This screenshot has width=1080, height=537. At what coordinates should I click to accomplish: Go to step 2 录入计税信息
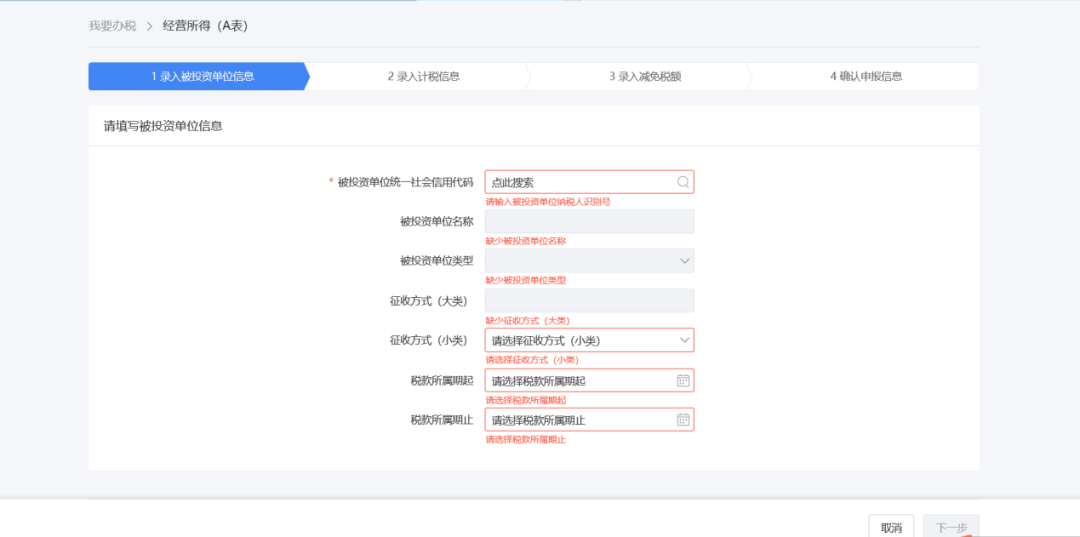(x=424, y=76)
